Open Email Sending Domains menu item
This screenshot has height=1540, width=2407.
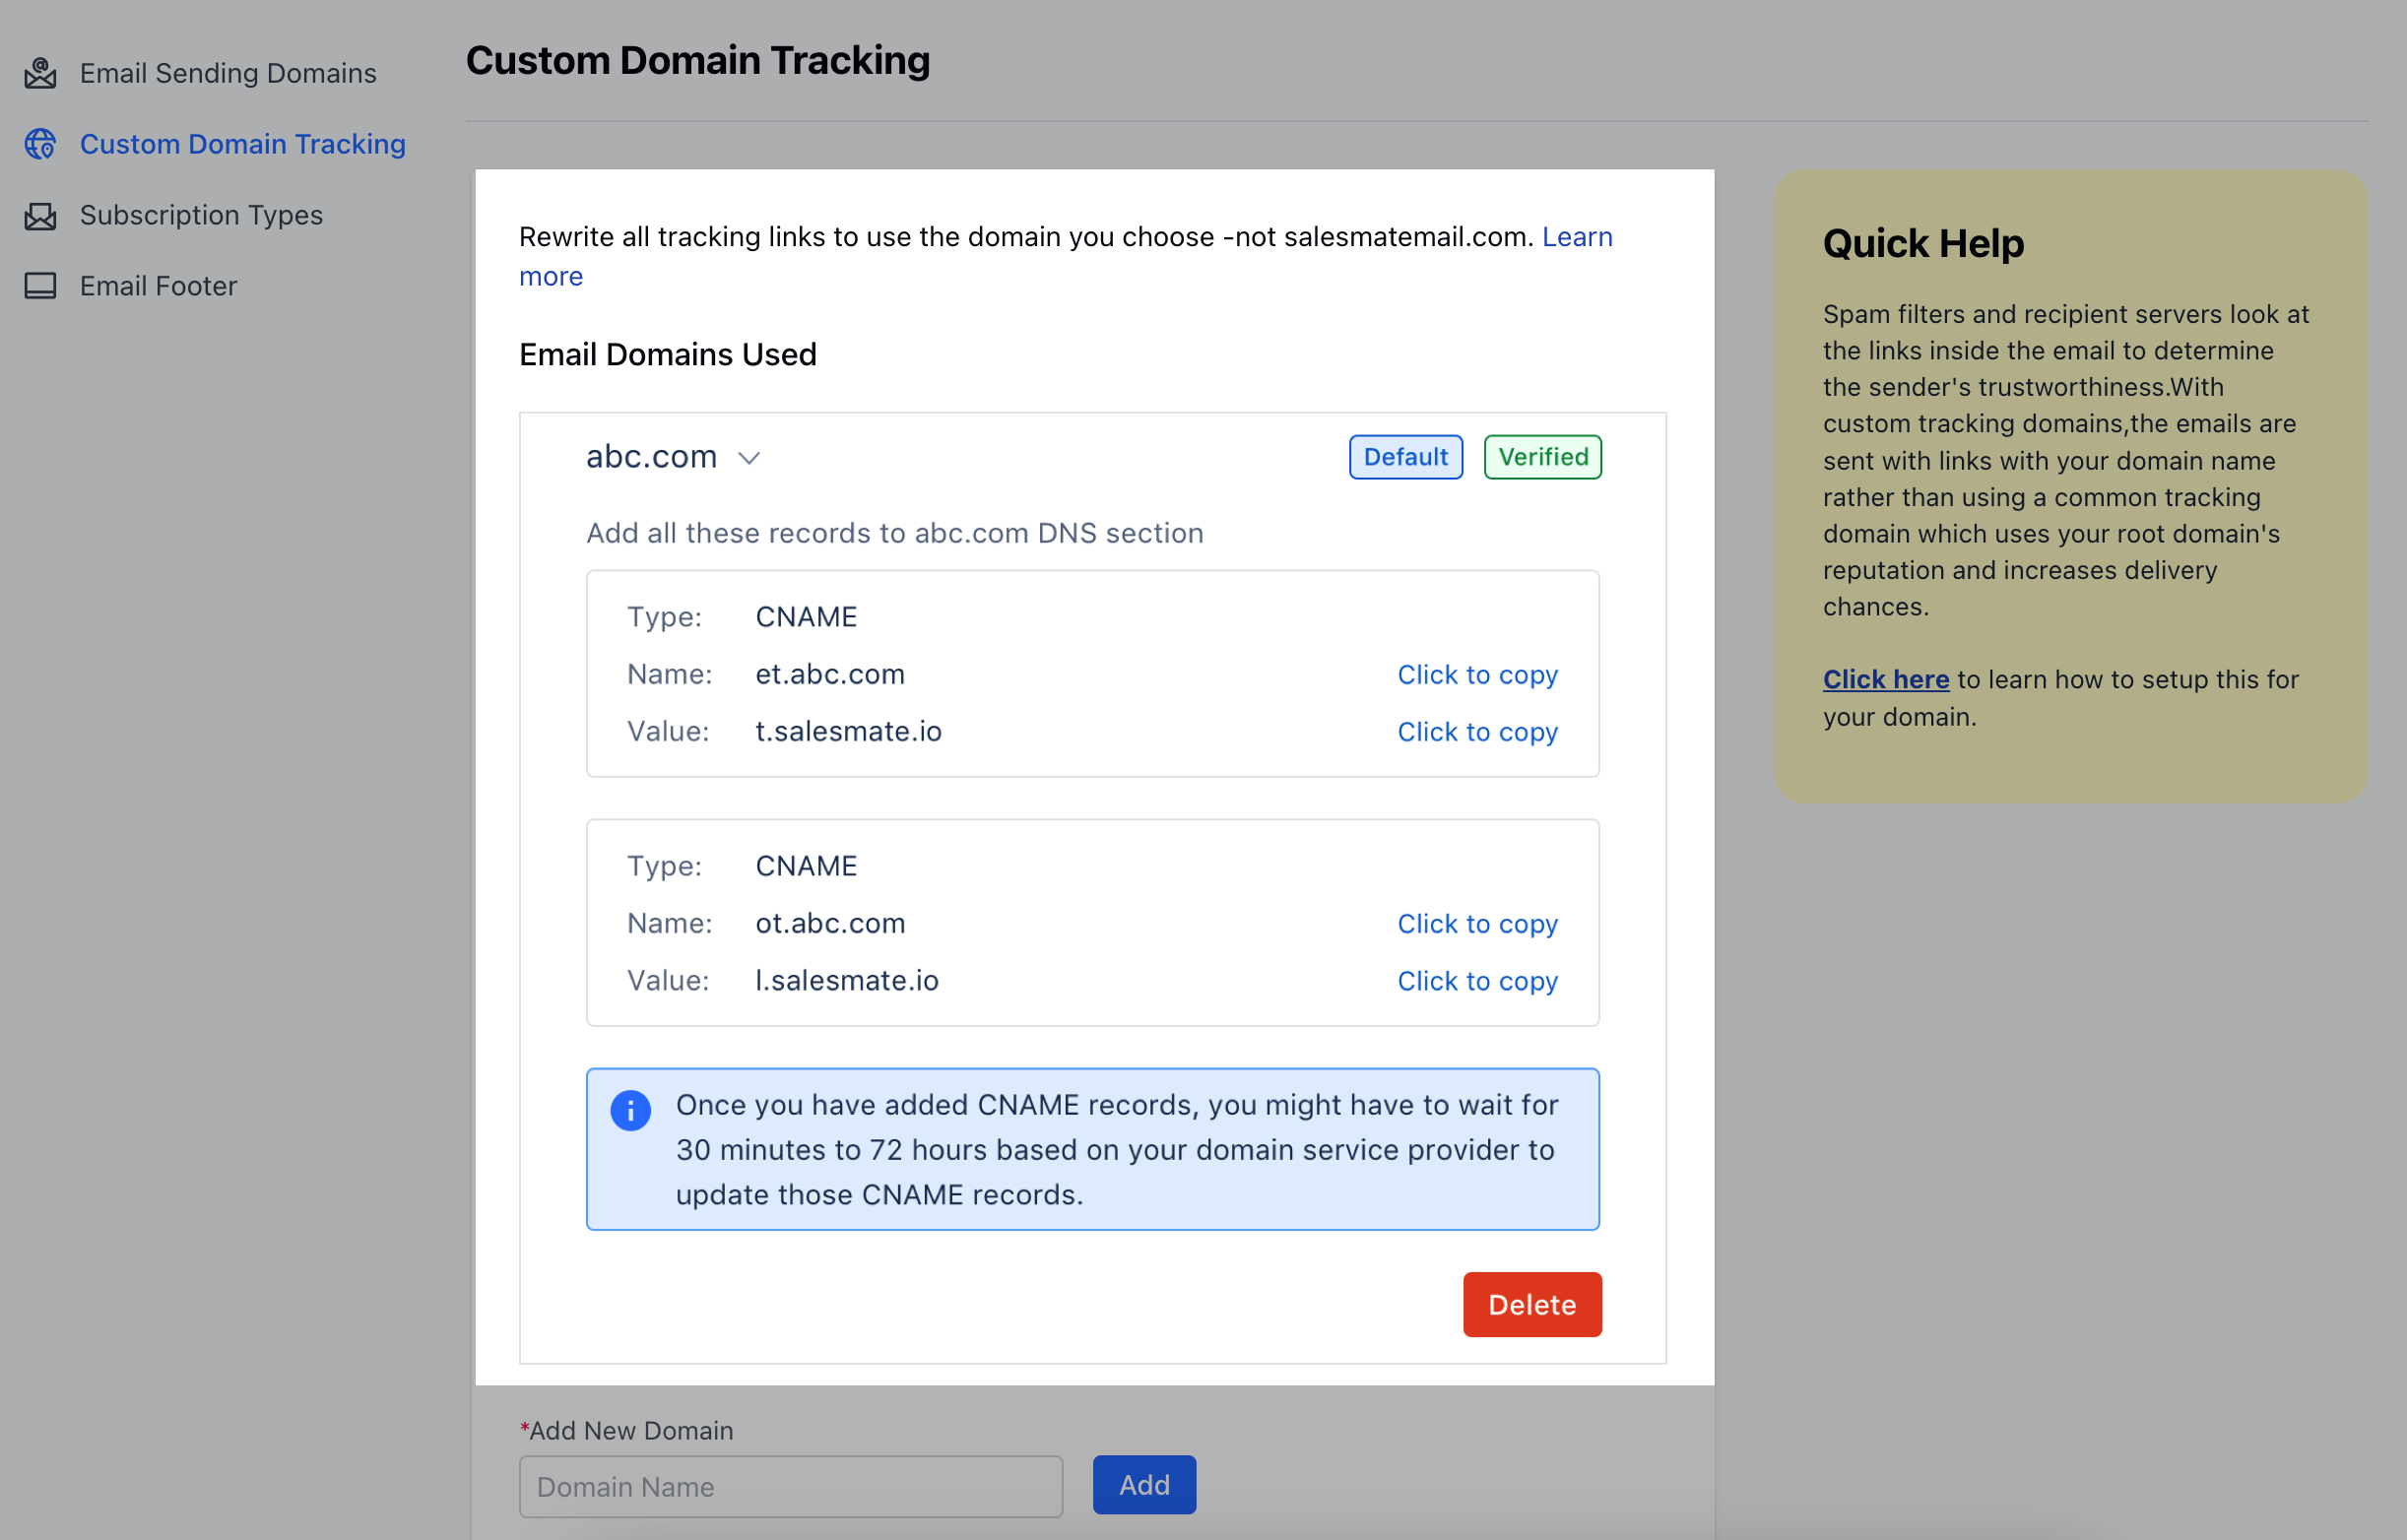[228, 73]
